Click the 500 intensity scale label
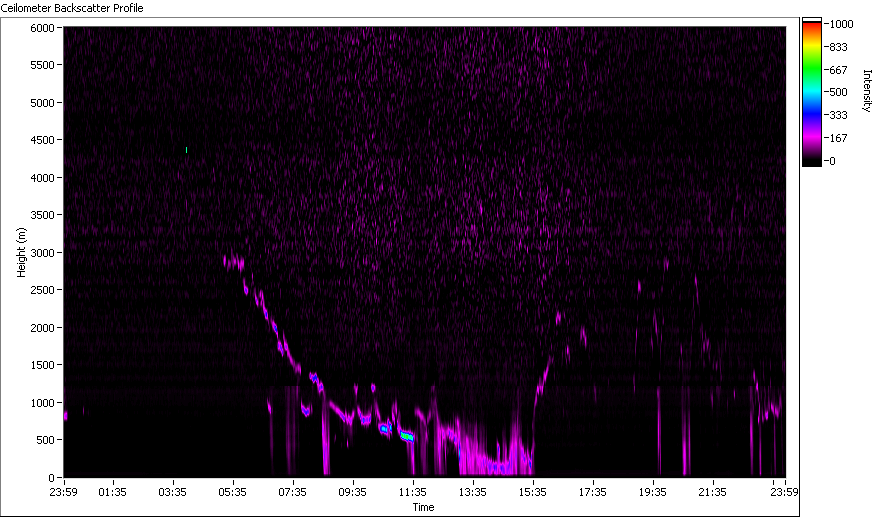 tap(838, 92)
